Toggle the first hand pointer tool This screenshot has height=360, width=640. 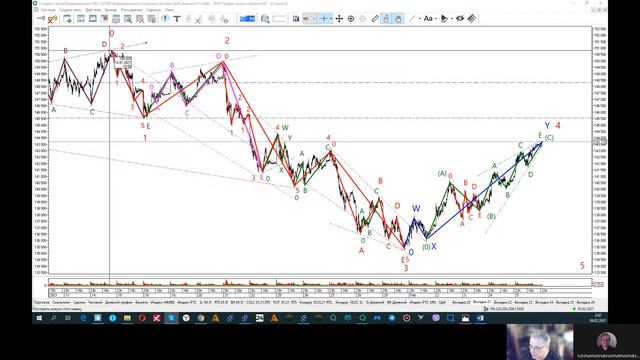click(387, 19)
